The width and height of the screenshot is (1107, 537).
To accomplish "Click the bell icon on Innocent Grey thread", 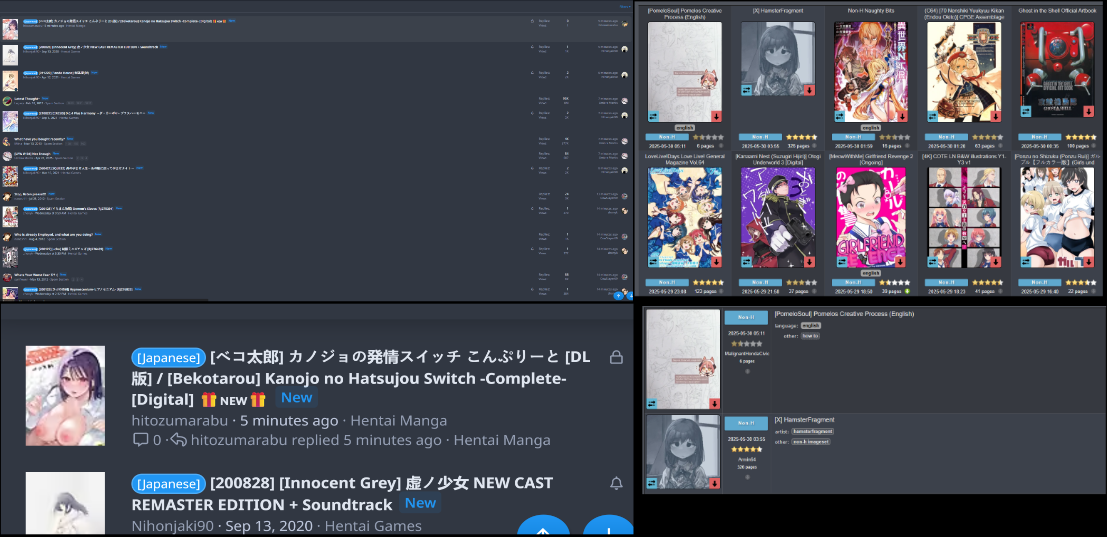I will pos(616,483).
